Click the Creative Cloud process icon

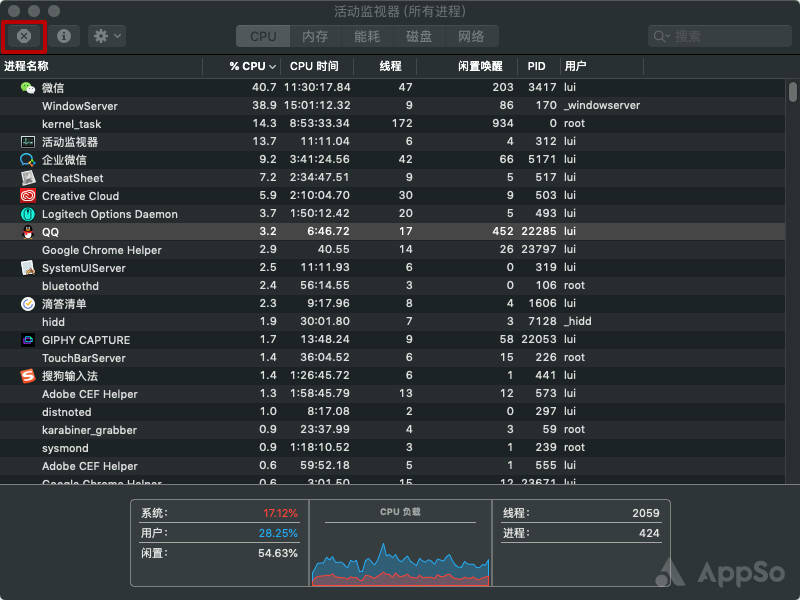[26, 196]
